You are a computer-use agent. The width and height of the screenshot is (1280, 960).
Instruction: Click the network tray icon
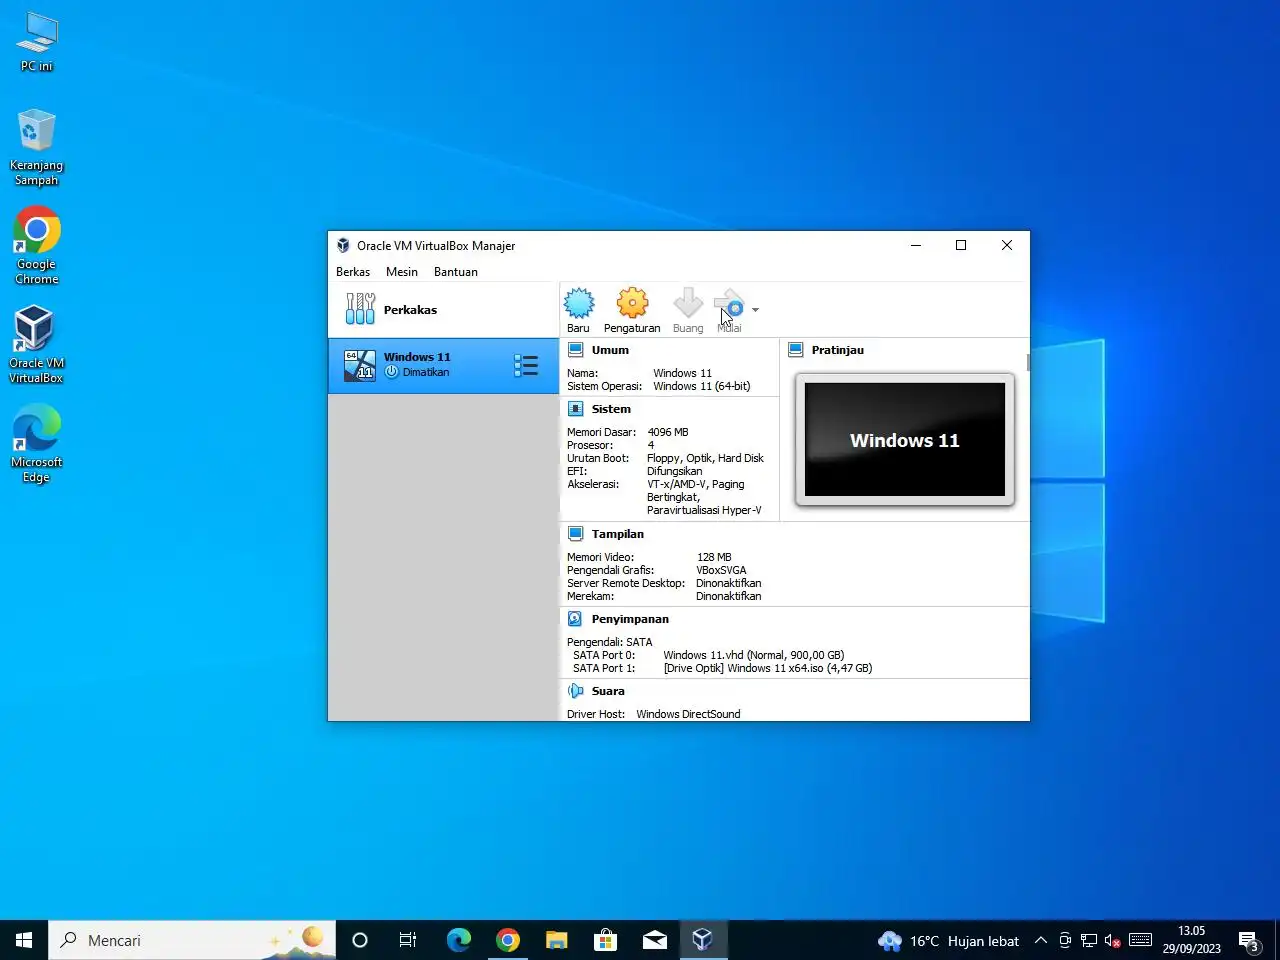point(1089,940)
